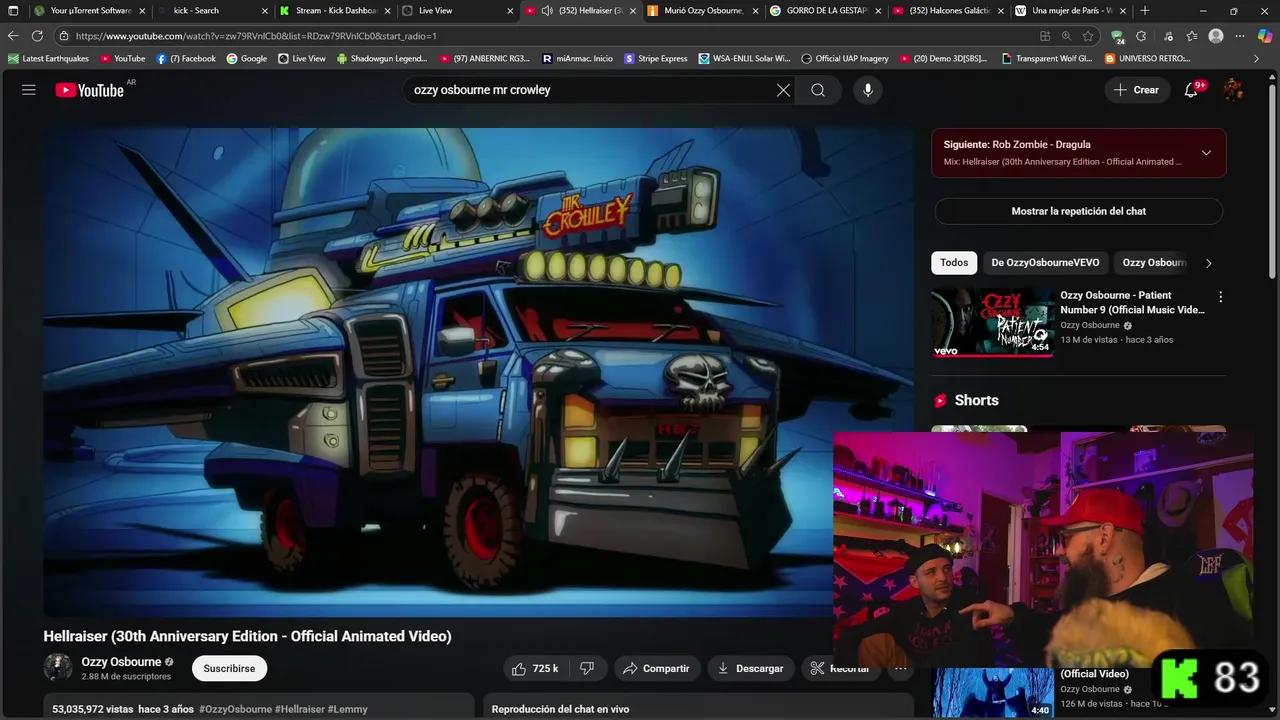The width and height of the screenshot is (1280, 720).
Task: Open the Ozzy Osbourne channel name link
Action: click(x=121, y=662)
